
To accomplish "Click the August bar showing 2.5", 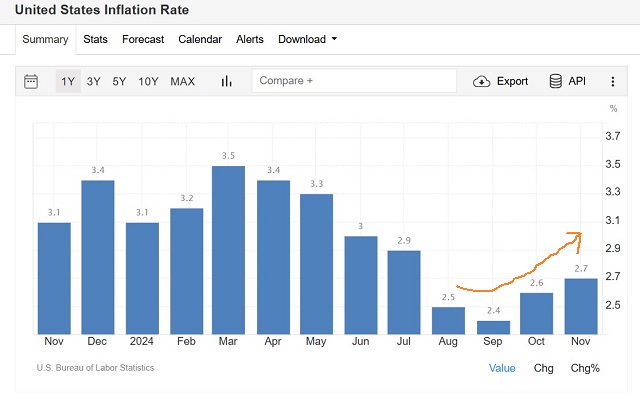I will click(449, 321).
